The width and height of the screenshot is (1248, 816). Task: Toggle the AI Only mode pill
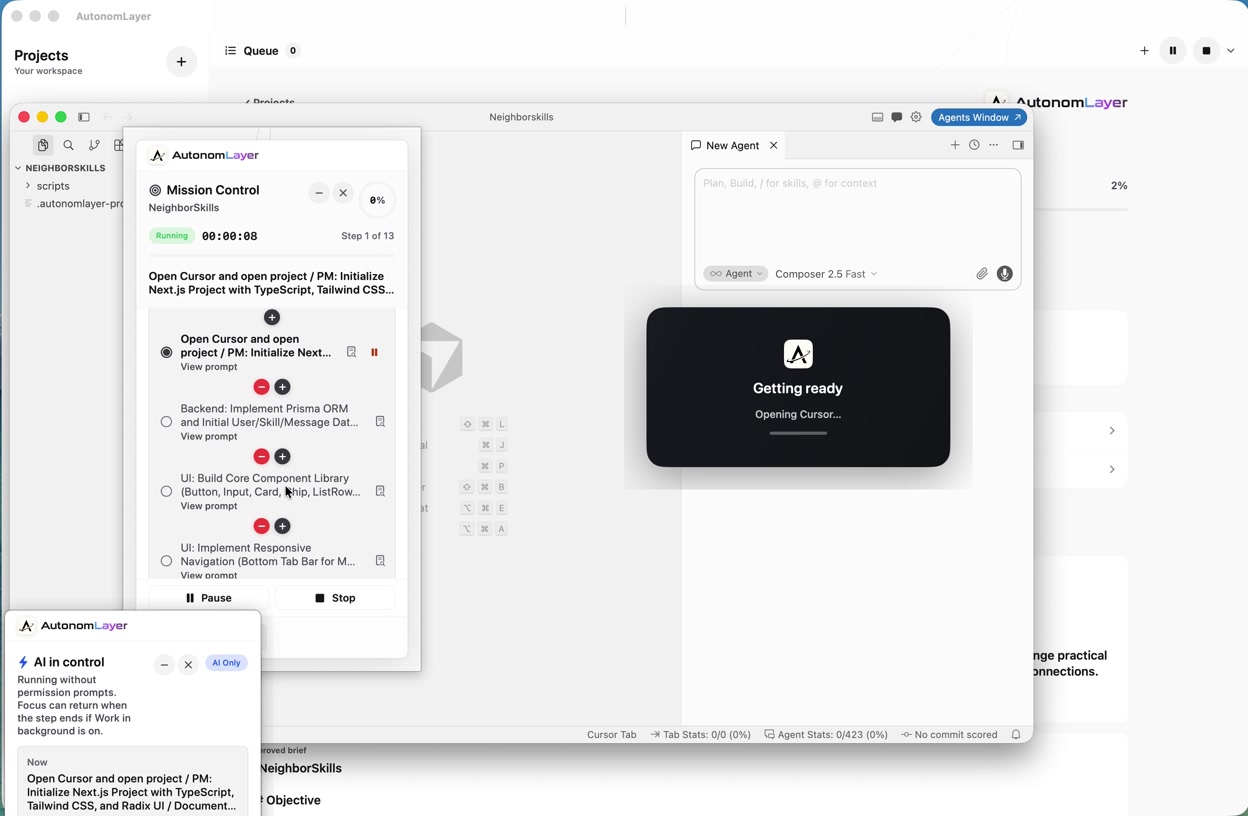(227, 663)
